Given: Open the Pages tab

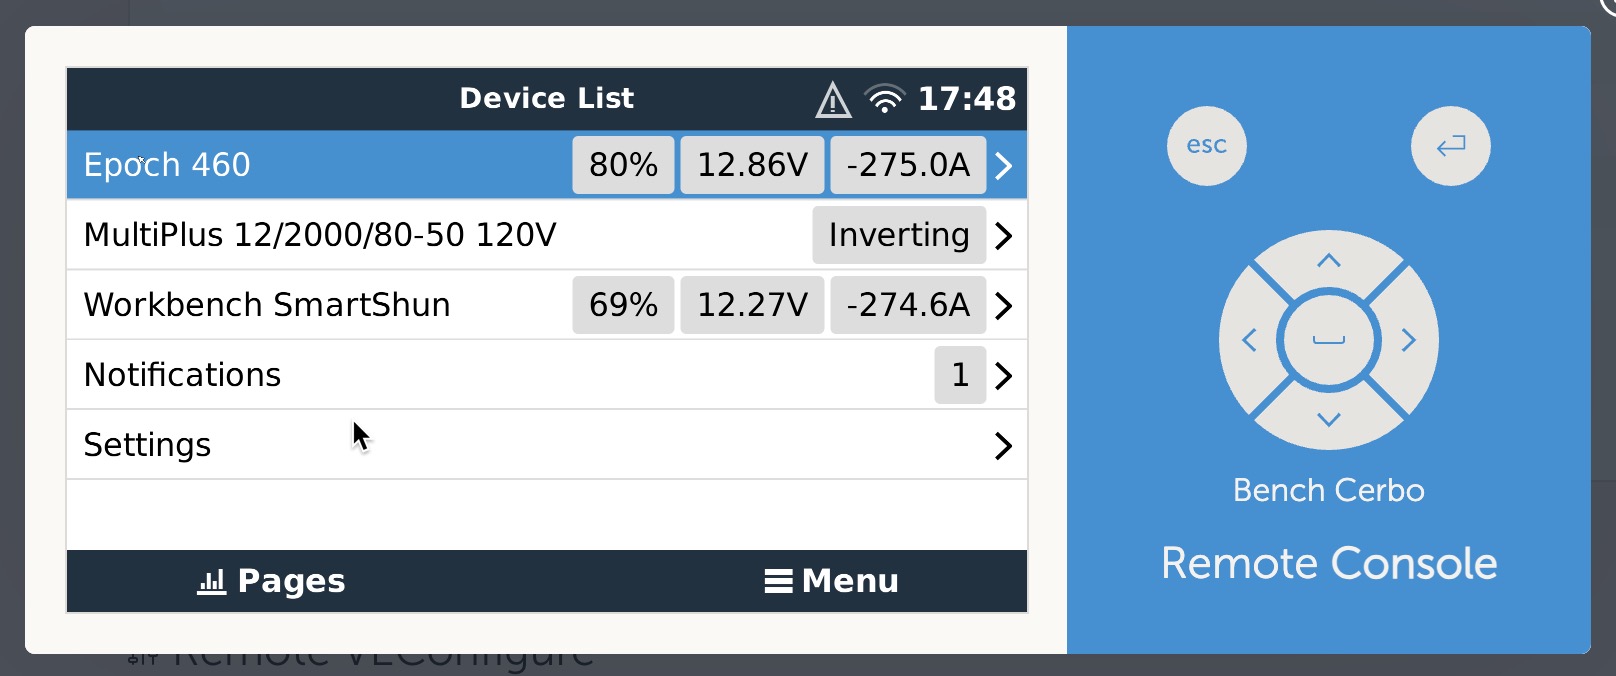Looking at the screenshot, I should [272, 581].
